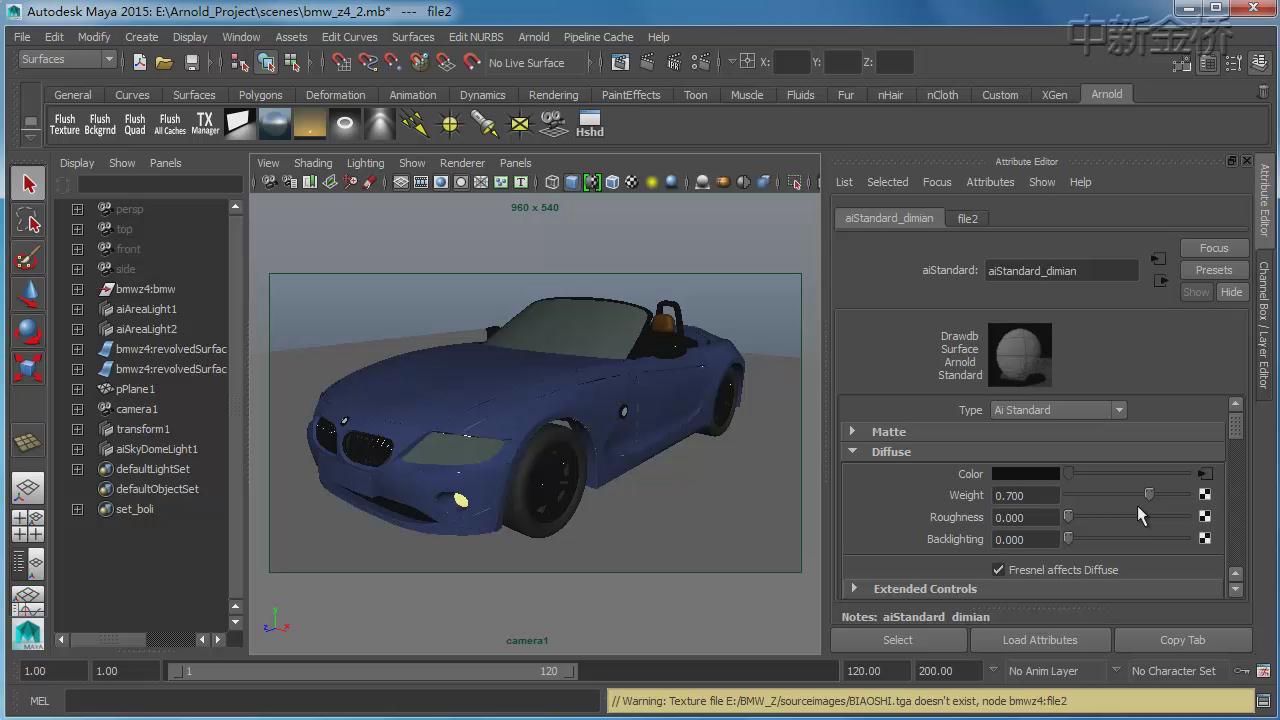The width and height of the screenshot is (1280, 720).
Task: Click the Diffuse Color black swatch
Action: point(1025,474)
